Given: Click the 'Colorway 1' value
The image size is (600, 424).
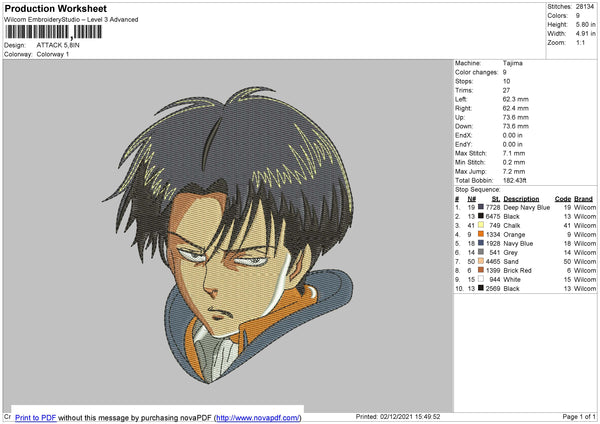Looking at the screenshot, I should (53, 54).
